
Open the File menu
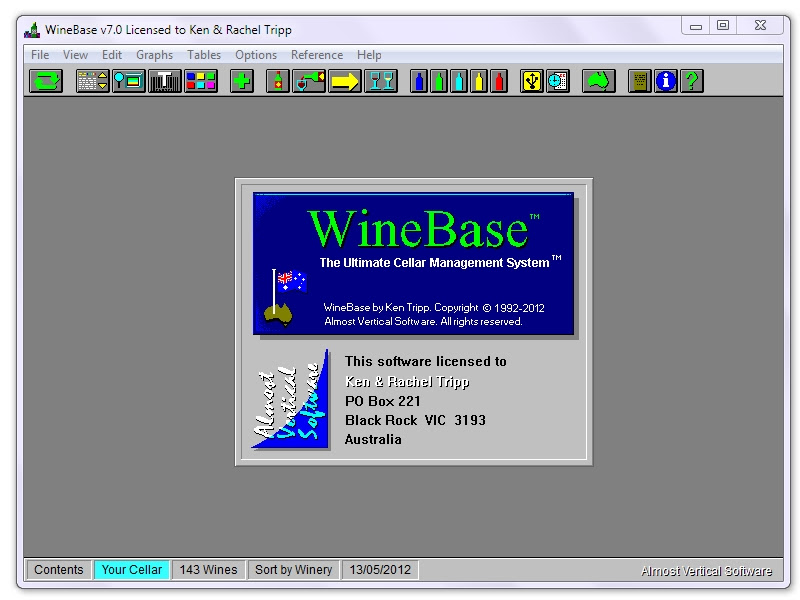coord(40,55)
